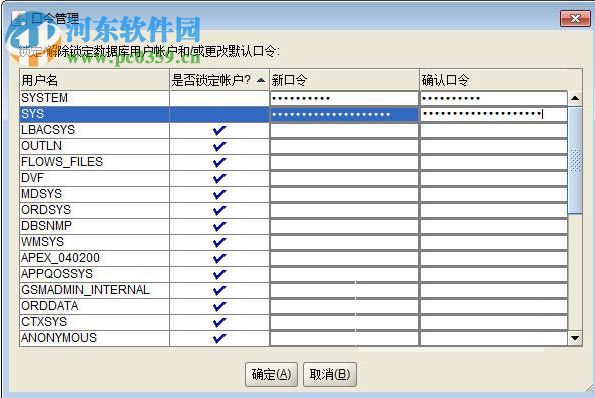Close the 口令管理 dialog window
The width and height of the screenshot is (595, 398).
pyautogui.click(x=575, y=18)
